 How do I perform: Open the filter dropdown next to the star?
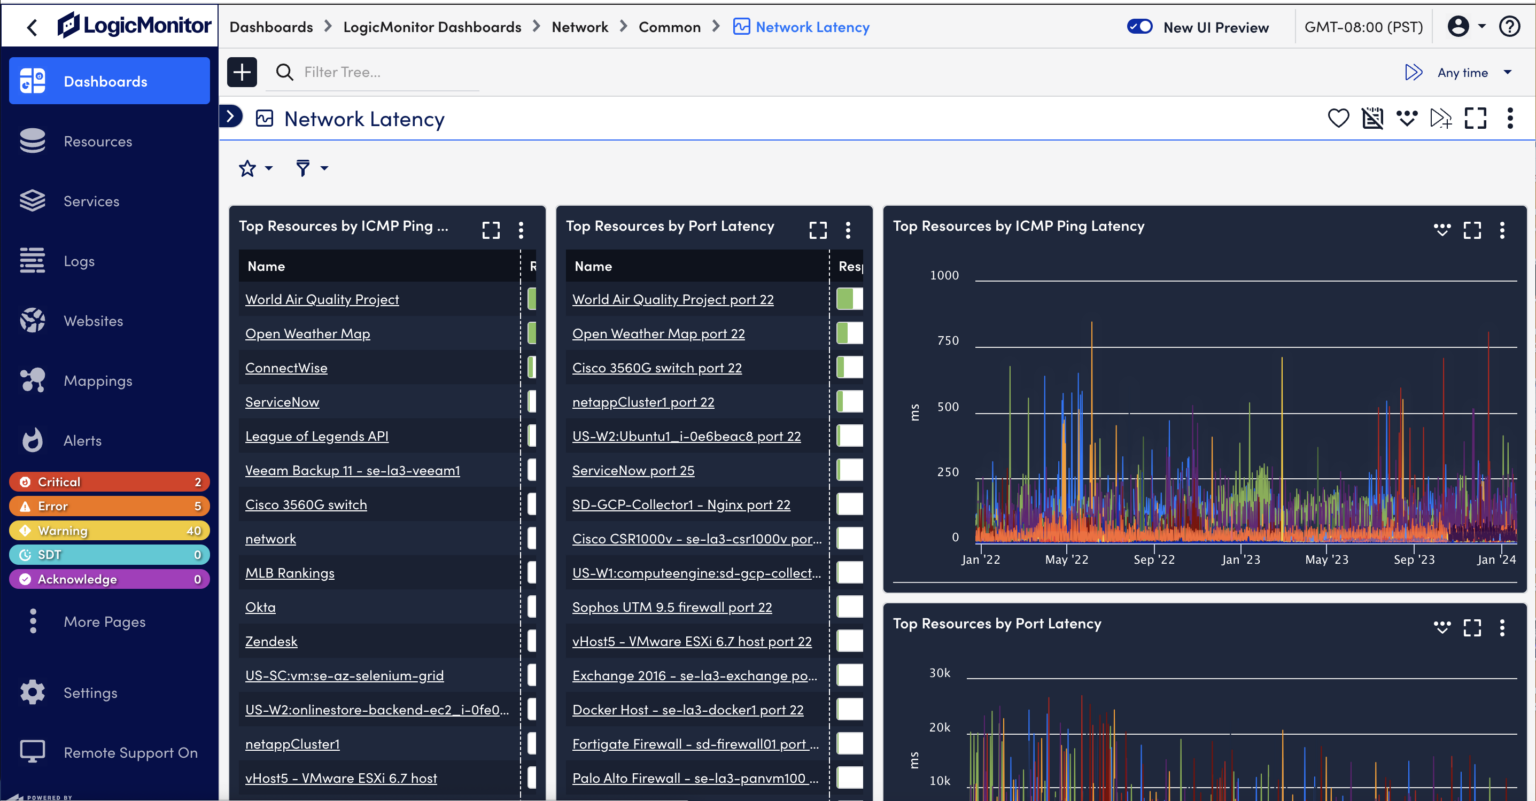[x=311, y=168]
